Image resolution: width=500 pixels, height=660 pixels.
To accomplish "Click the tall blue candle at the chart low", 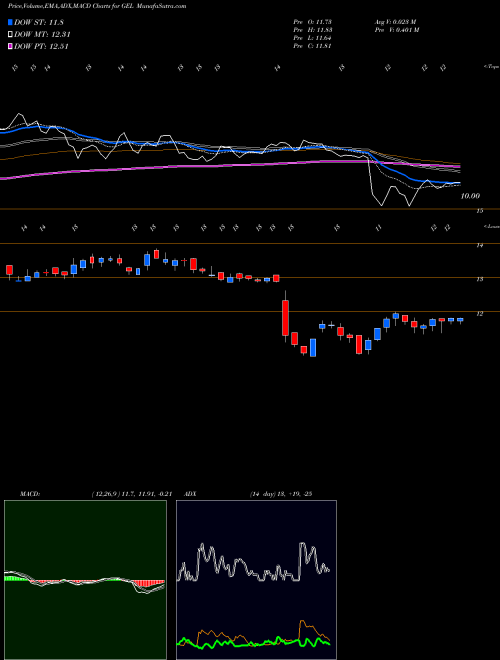I will tap(313, 348).
